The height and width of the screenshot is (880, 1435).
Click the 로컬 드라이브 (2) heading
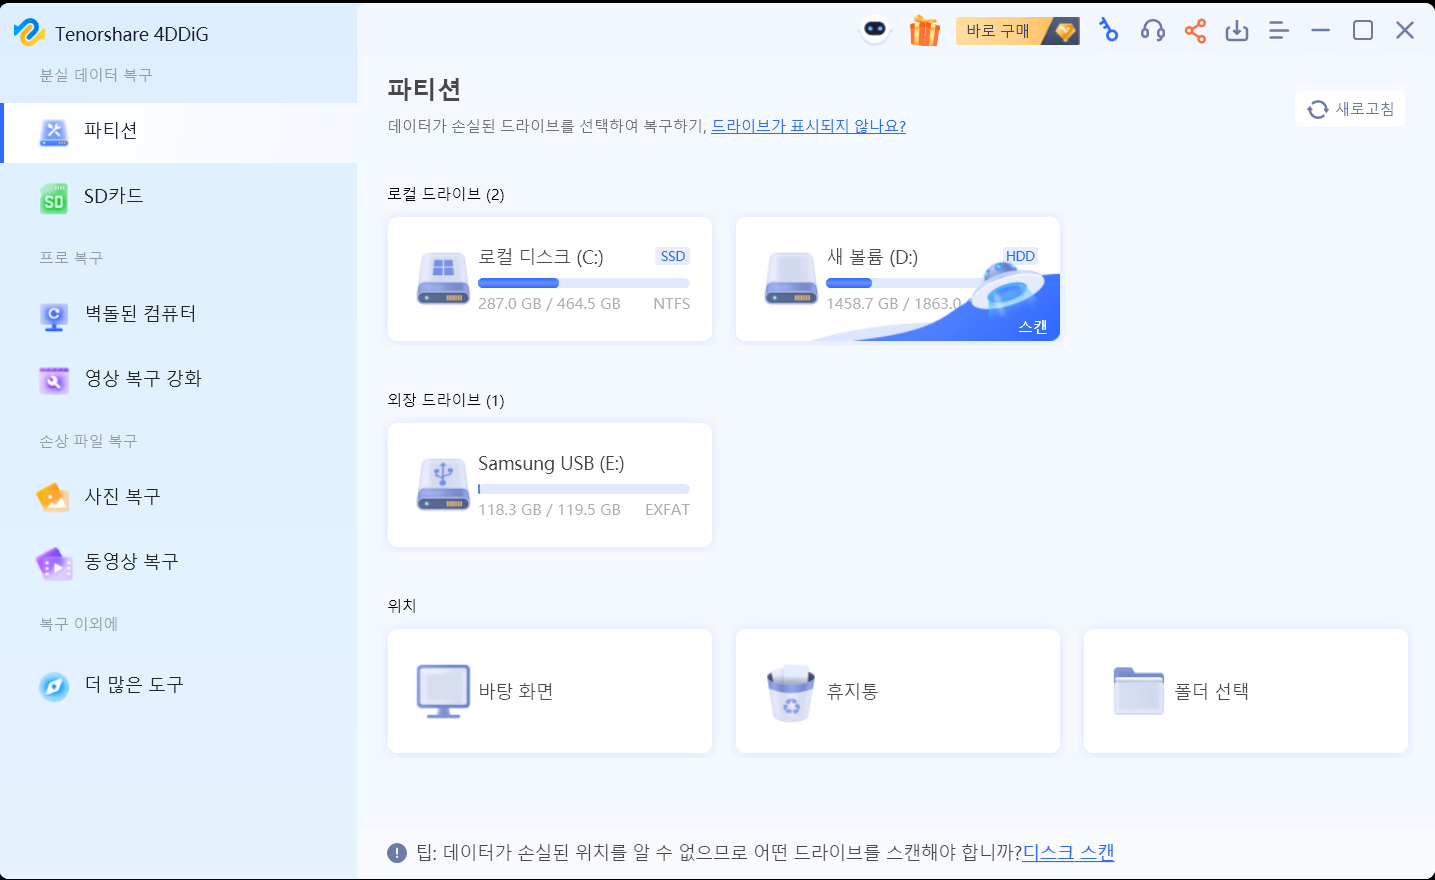pos(446,194)
